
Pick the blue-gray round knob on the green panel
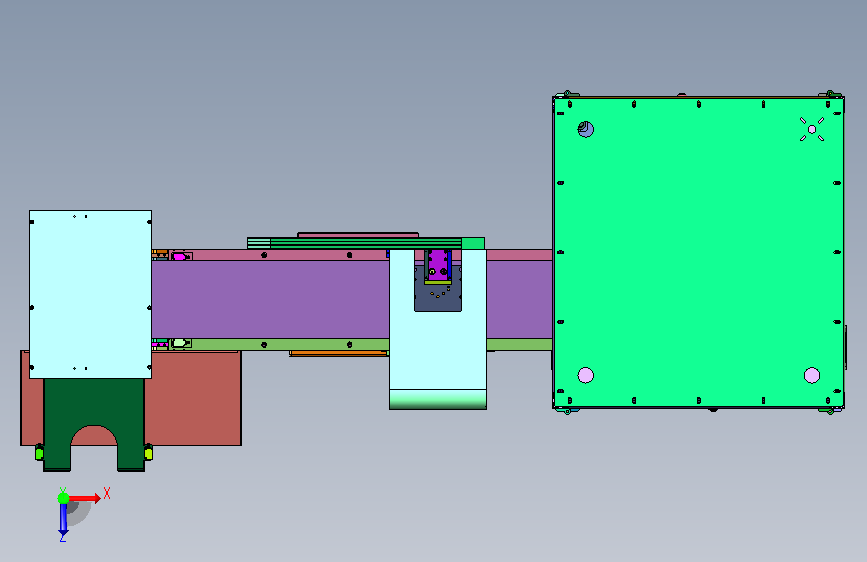(586, 129)
